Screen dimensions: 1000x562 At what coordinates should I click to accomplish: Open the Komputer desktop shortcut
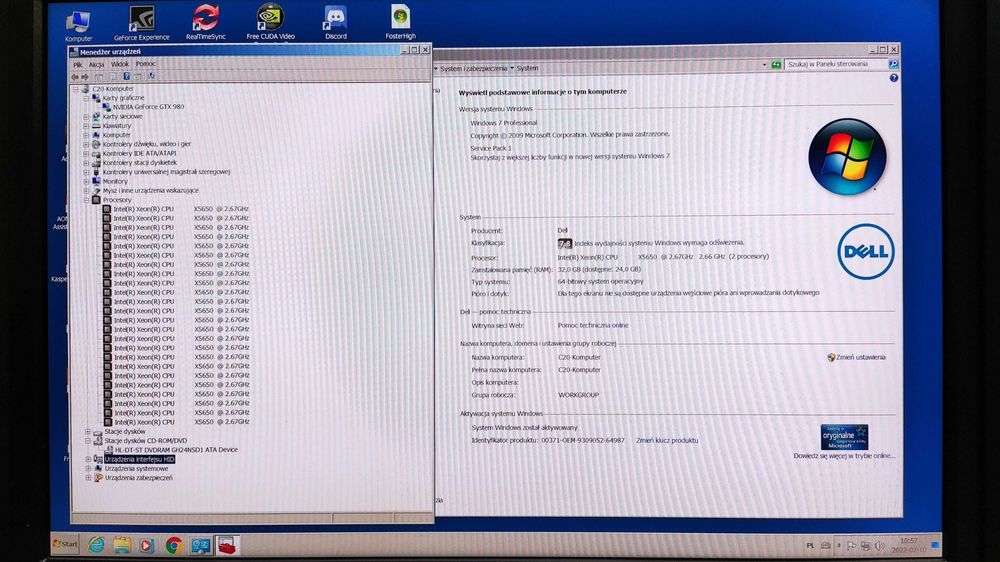78,26
